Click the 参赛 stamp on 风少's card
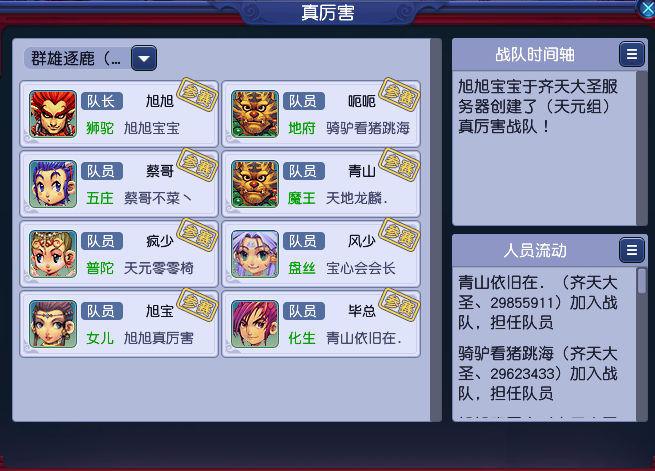Image resolution: width=655 pixels, height=471 pixels. click(x=399, y=235)
